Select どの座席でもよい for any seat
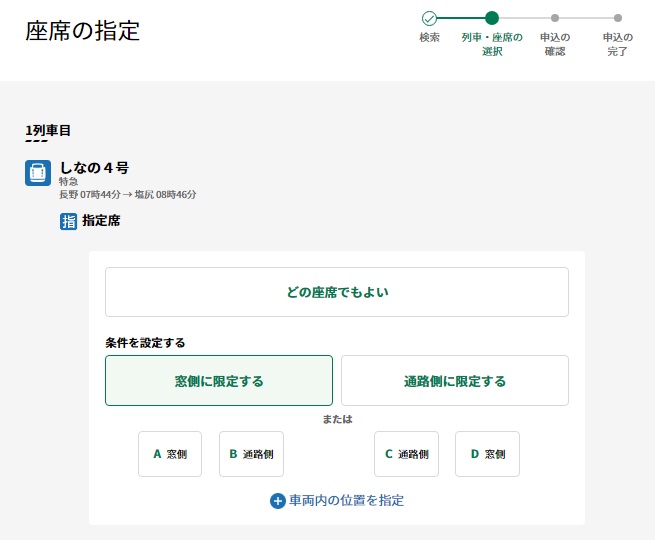This screenshot has width=655, height=540. click(336, 292)
